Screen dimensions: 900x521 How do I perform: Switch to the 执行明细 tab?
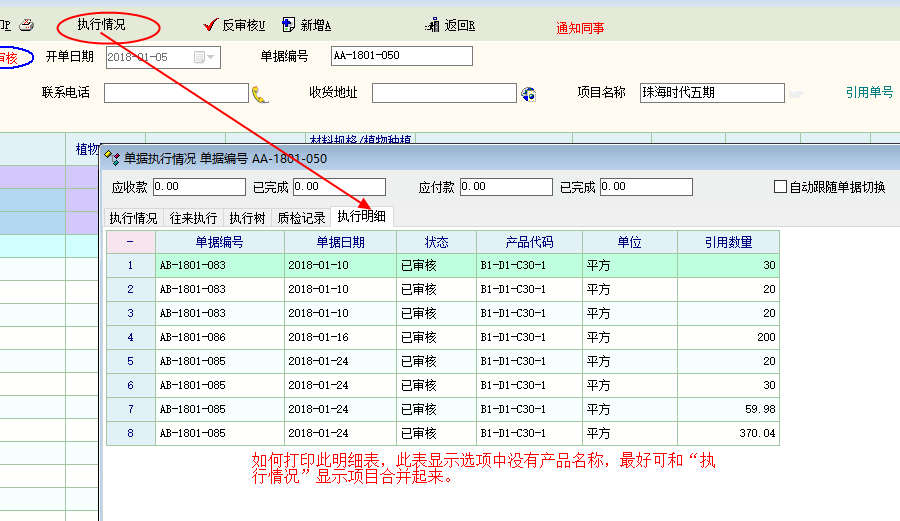[362, 217]
